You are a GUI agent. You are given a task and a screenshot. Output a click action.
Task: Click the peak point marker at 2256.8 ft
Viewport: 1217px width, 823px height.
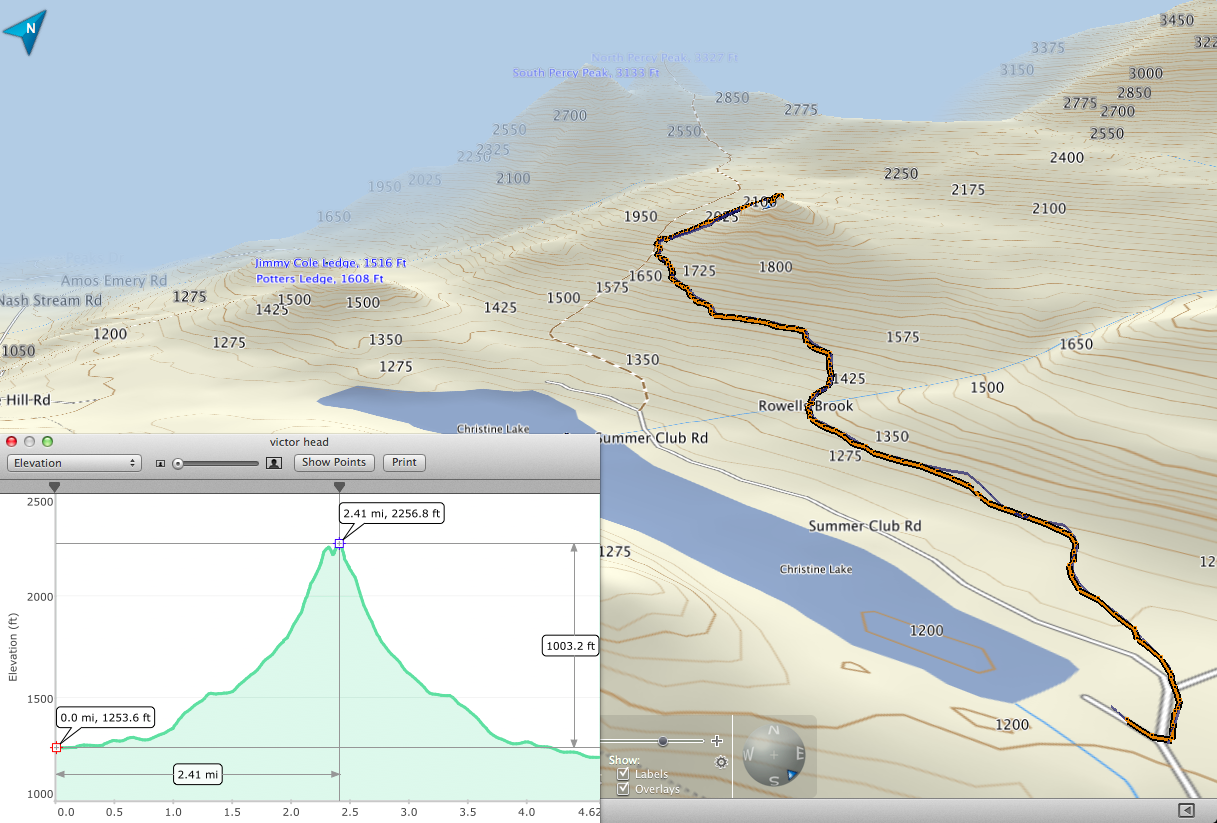click(x=340, y=543)
